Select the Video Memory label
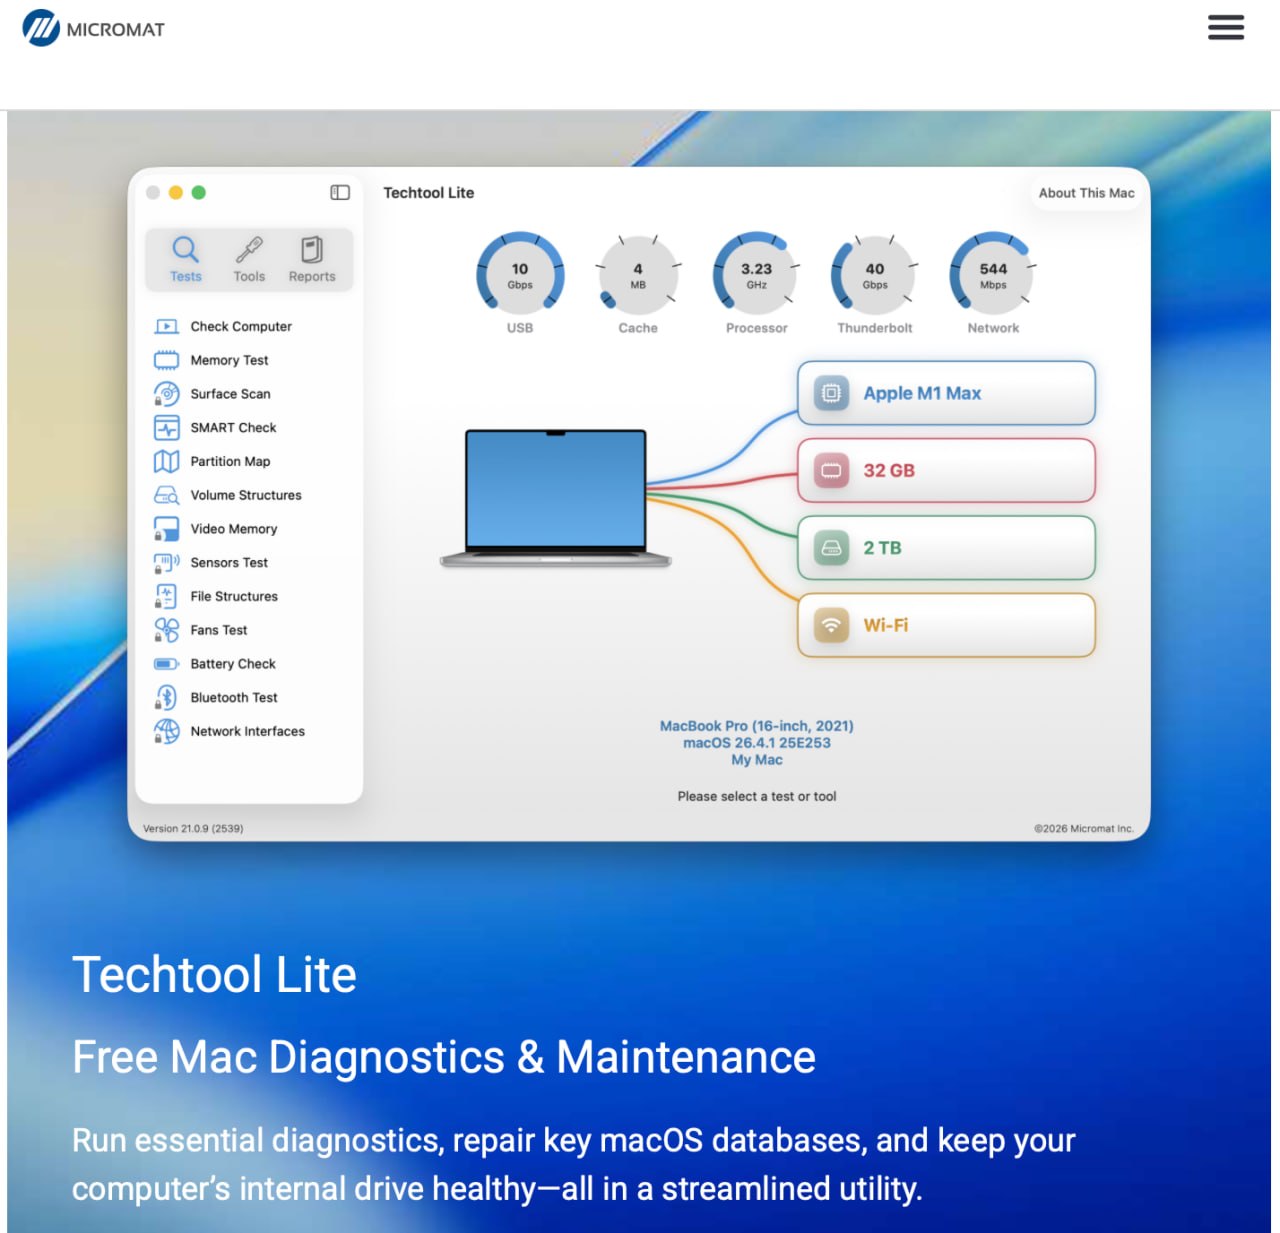This screenshot has width=1280, height=1233. point(234,529)
